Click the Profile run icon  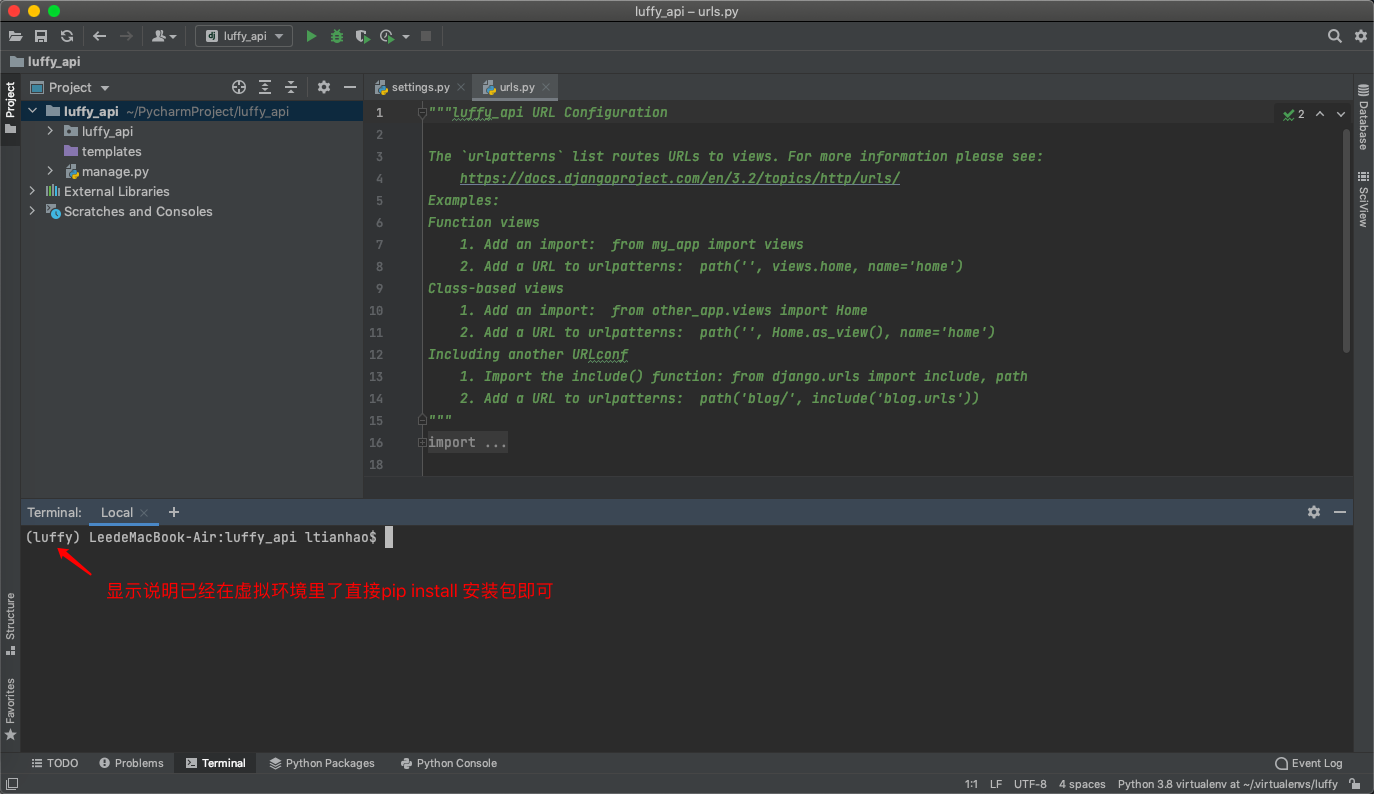[387, 36]
